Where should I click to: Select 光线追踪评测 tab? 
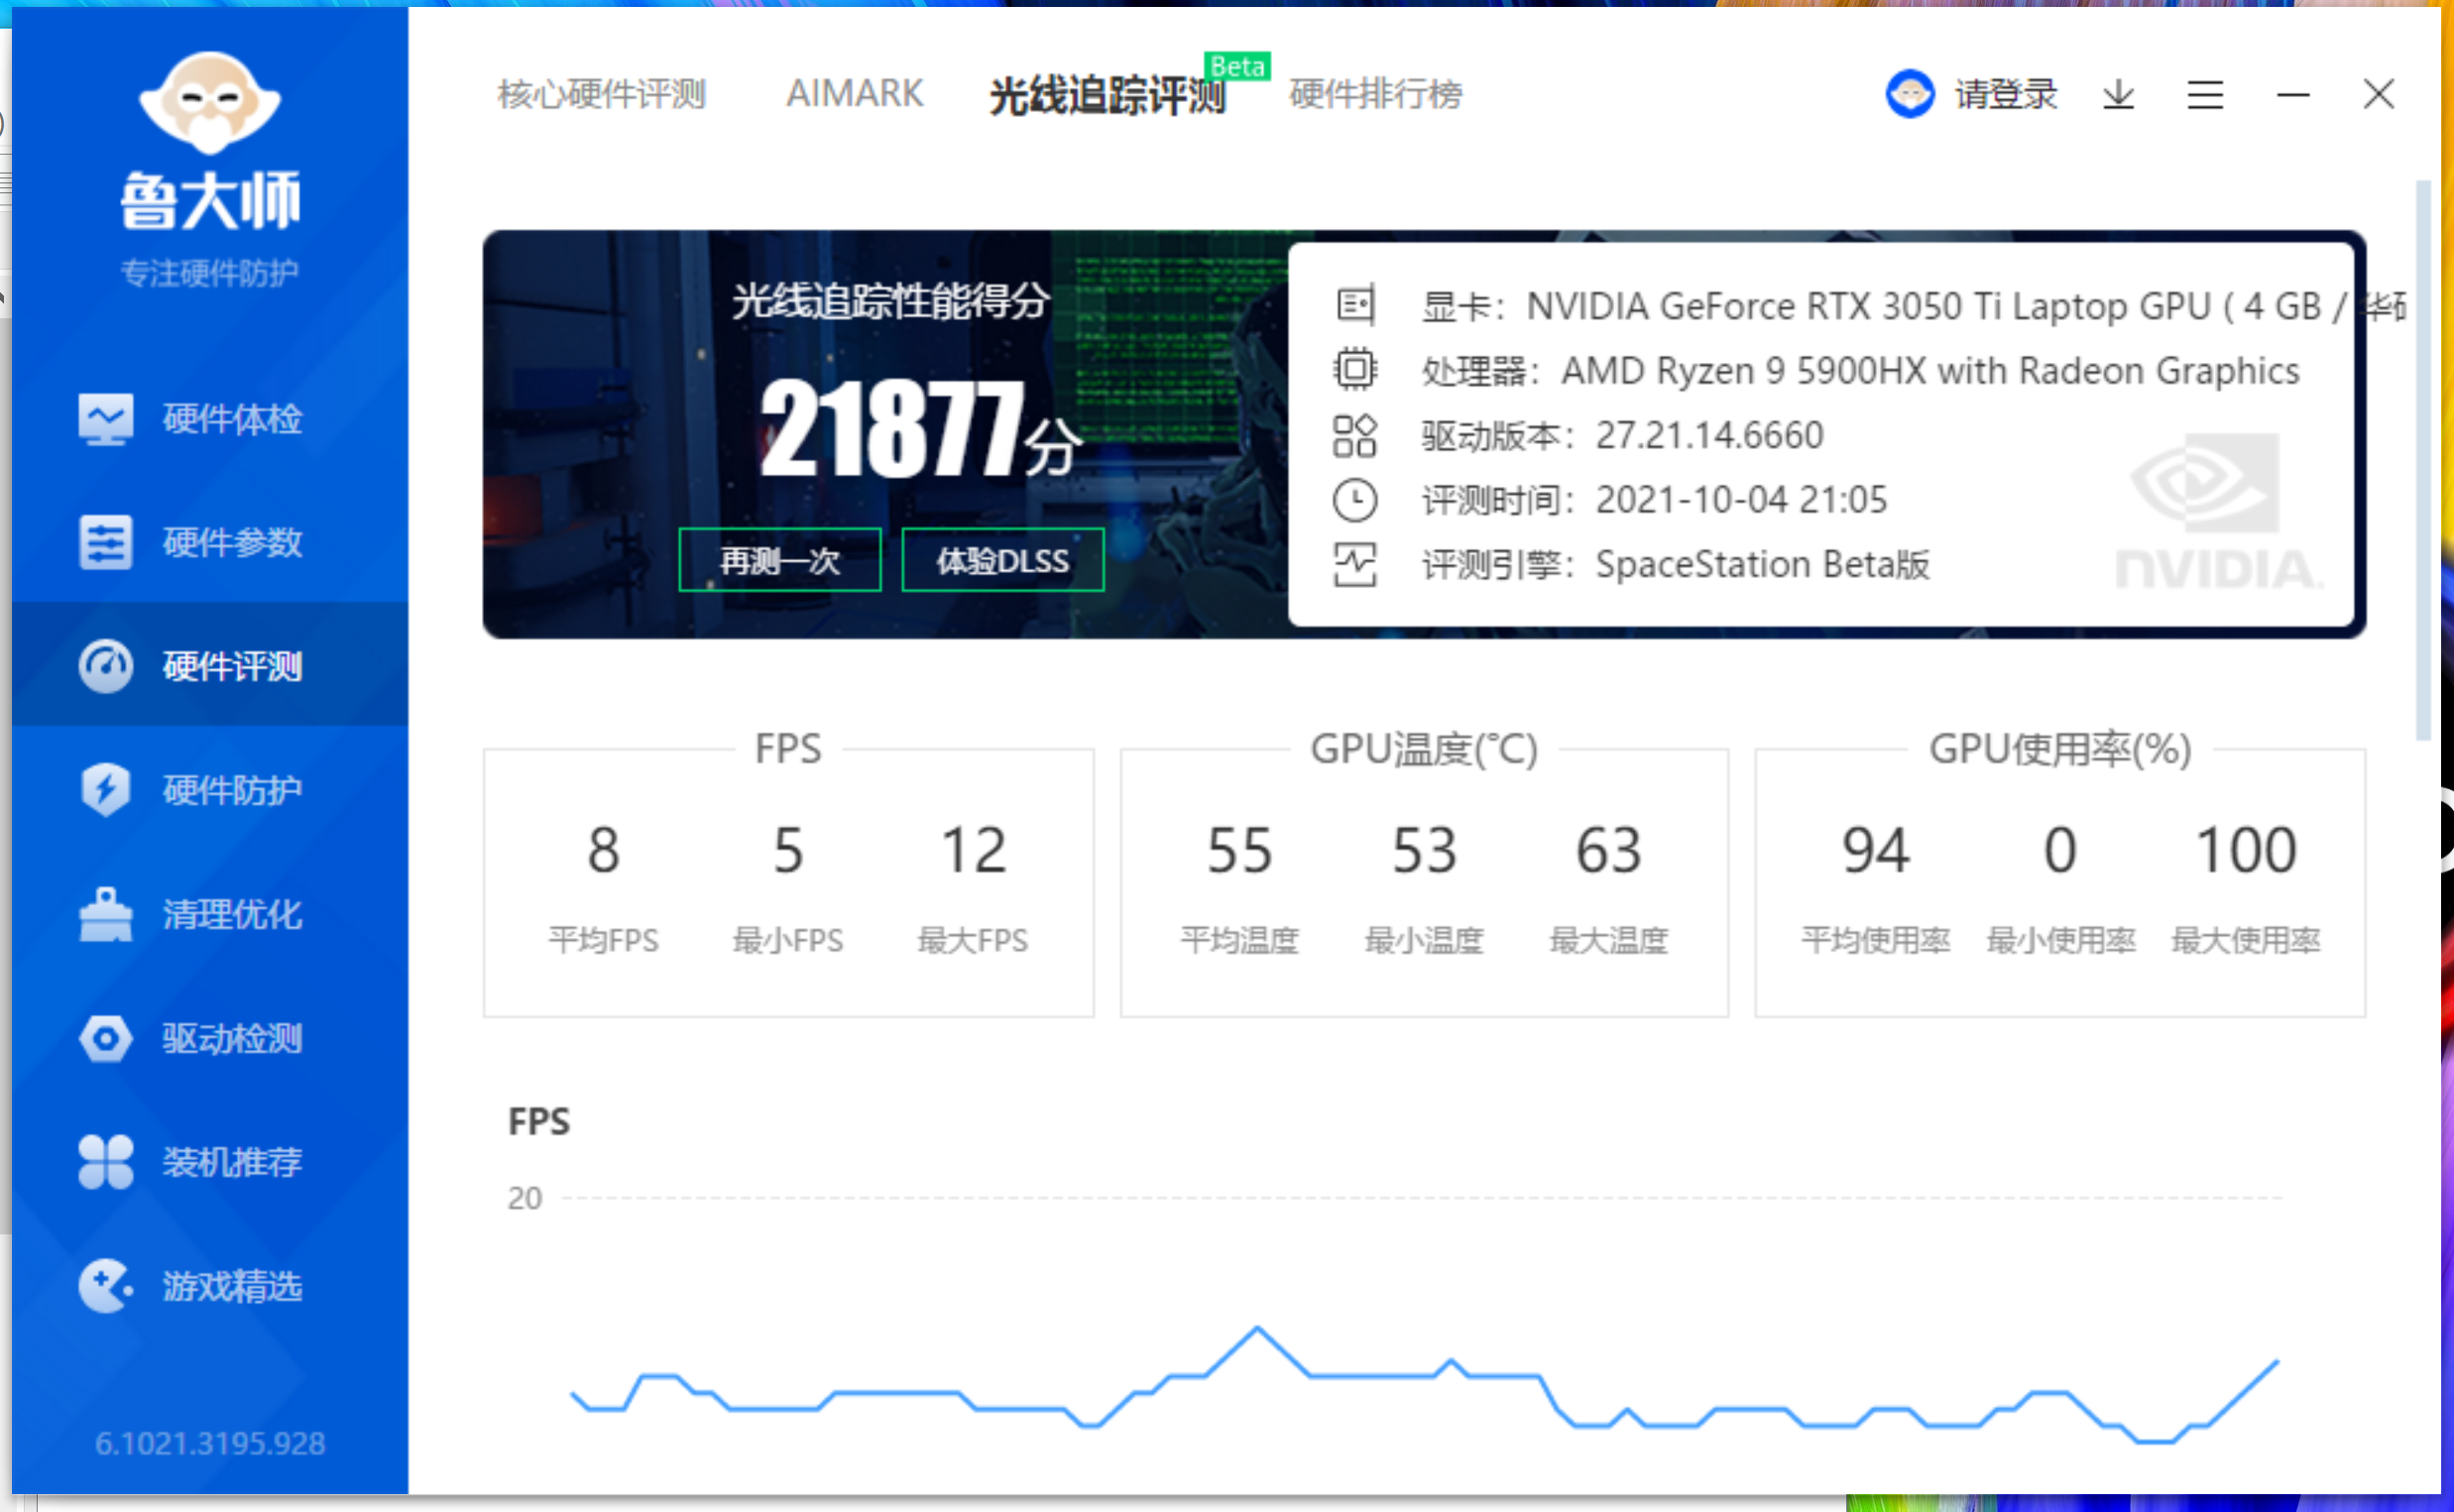[x=1108, y=96]
